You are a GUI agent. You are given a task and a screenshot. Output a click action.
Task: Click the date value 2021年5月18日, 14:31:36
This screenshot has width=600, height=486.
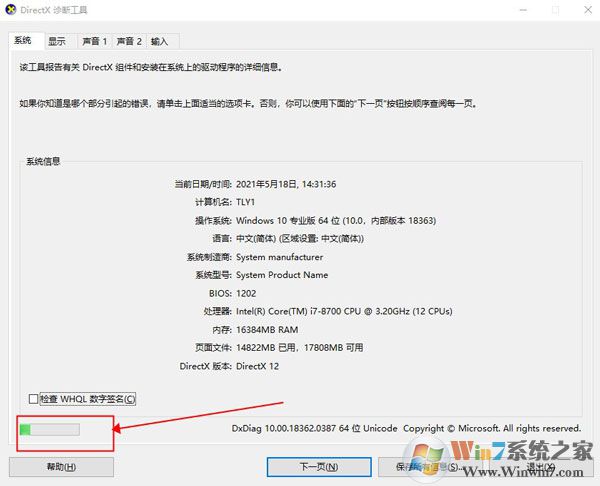point(286,184)
